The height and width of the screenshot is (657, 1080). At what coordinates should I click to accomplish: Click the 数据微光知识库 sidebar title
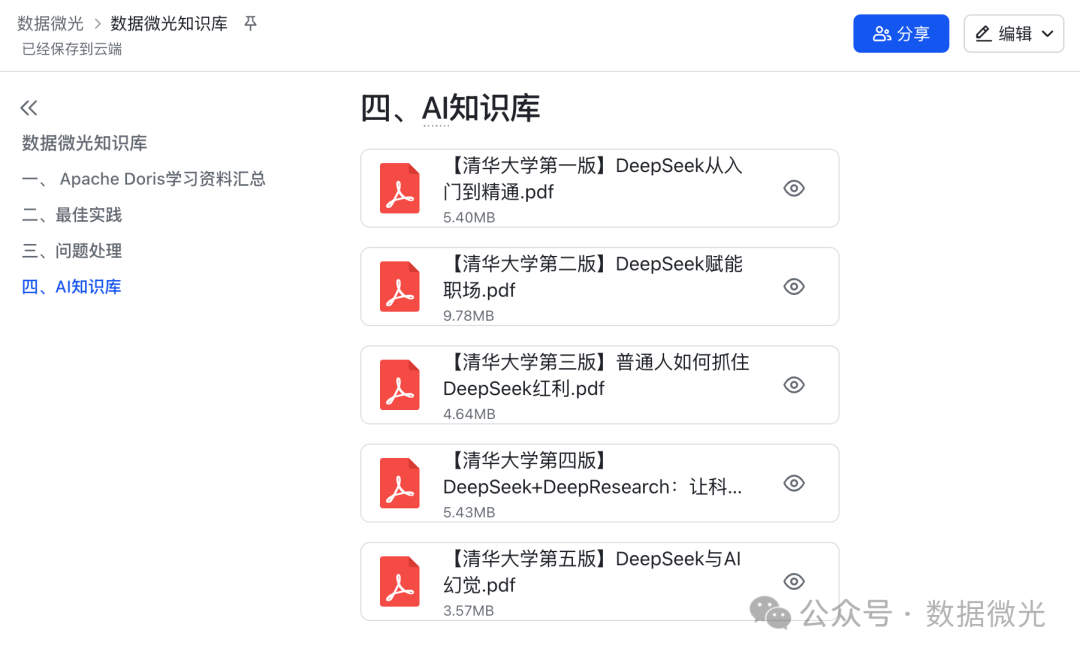pos(84,143)
